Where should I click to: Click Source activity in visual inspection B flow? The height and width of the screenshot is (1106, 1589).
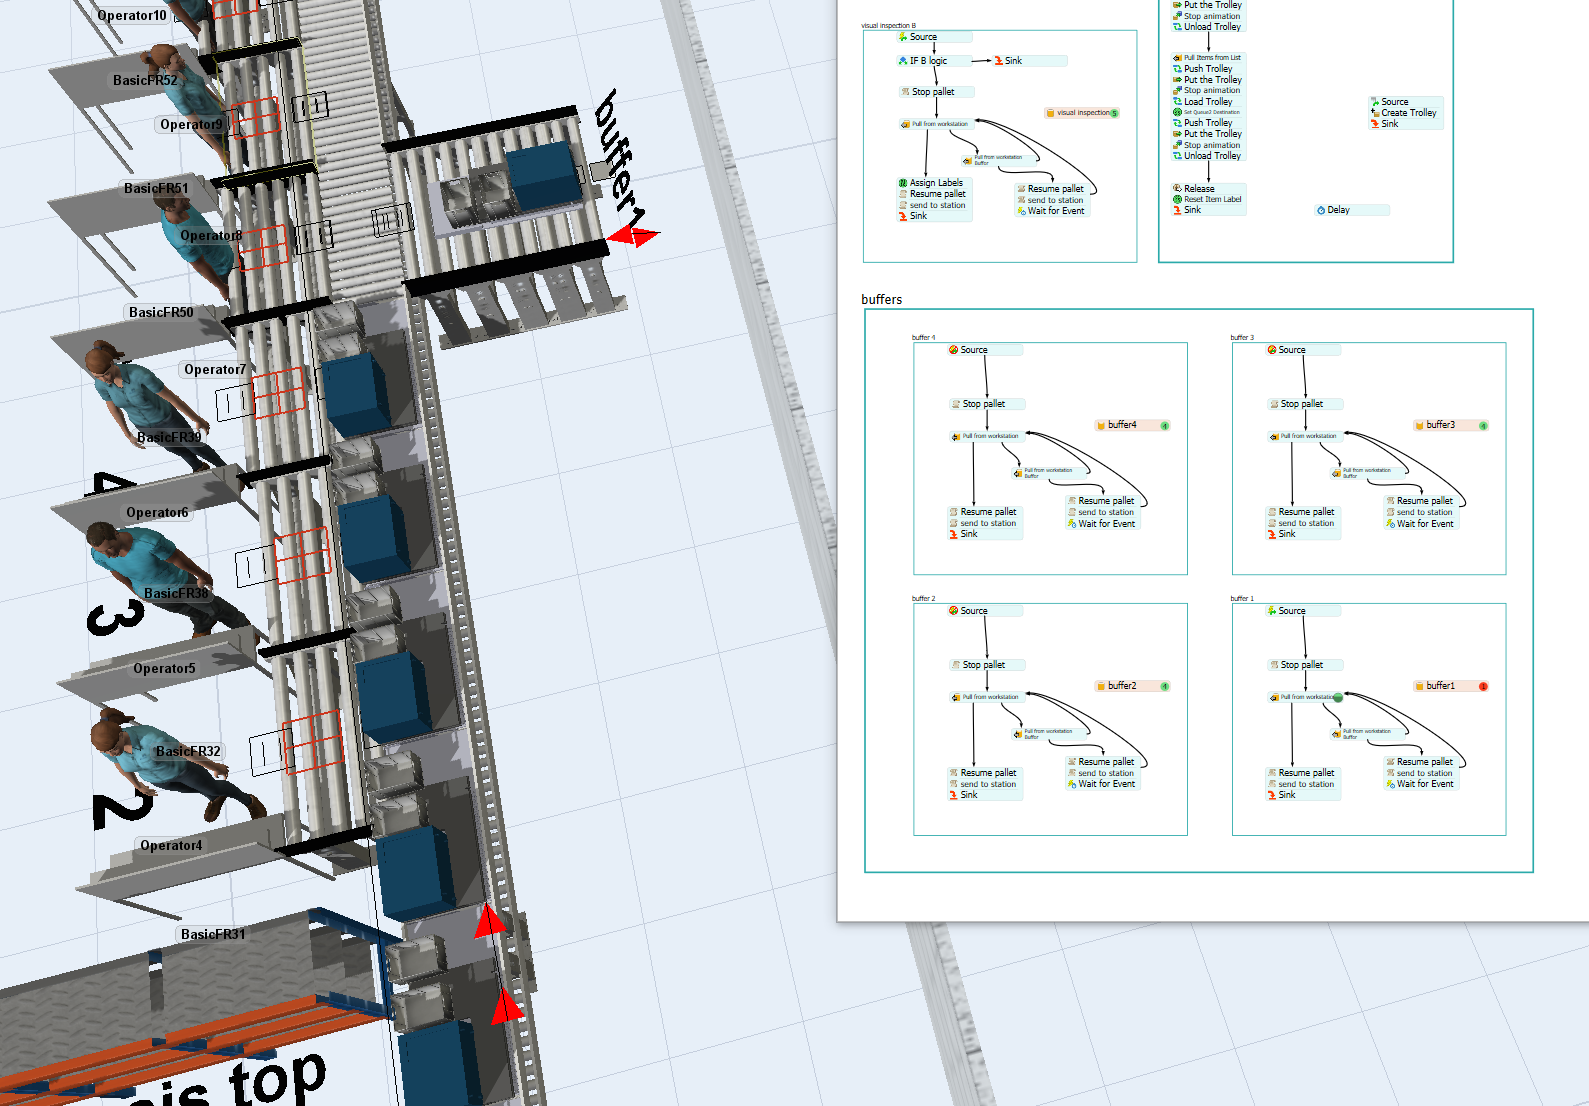tap(923, 37)
